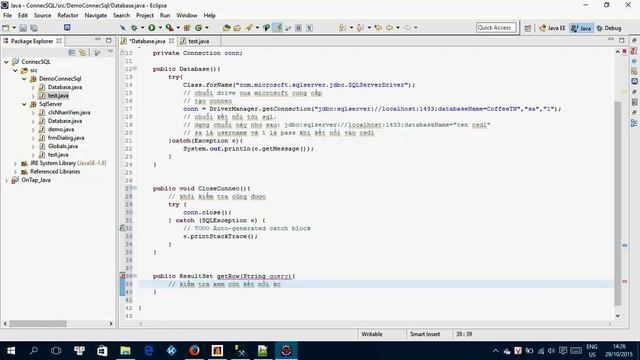The width and height of the screenshot is (640, 360).
Task: Click the External Tools run icon
Action: point(169,28)
